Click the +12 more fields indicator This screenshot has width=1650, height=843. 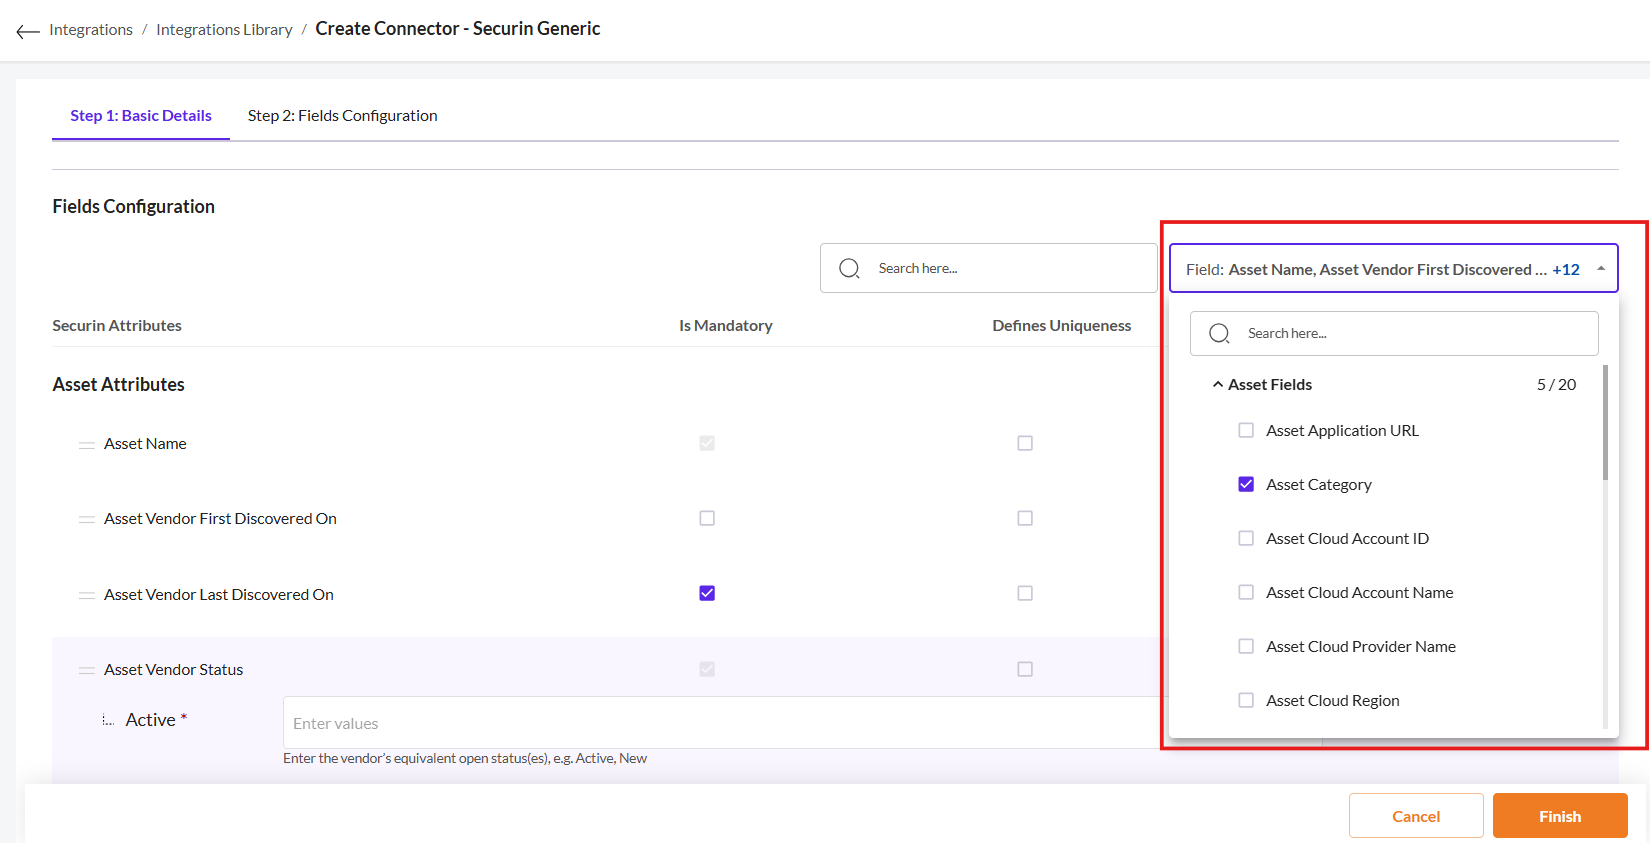1566,269
